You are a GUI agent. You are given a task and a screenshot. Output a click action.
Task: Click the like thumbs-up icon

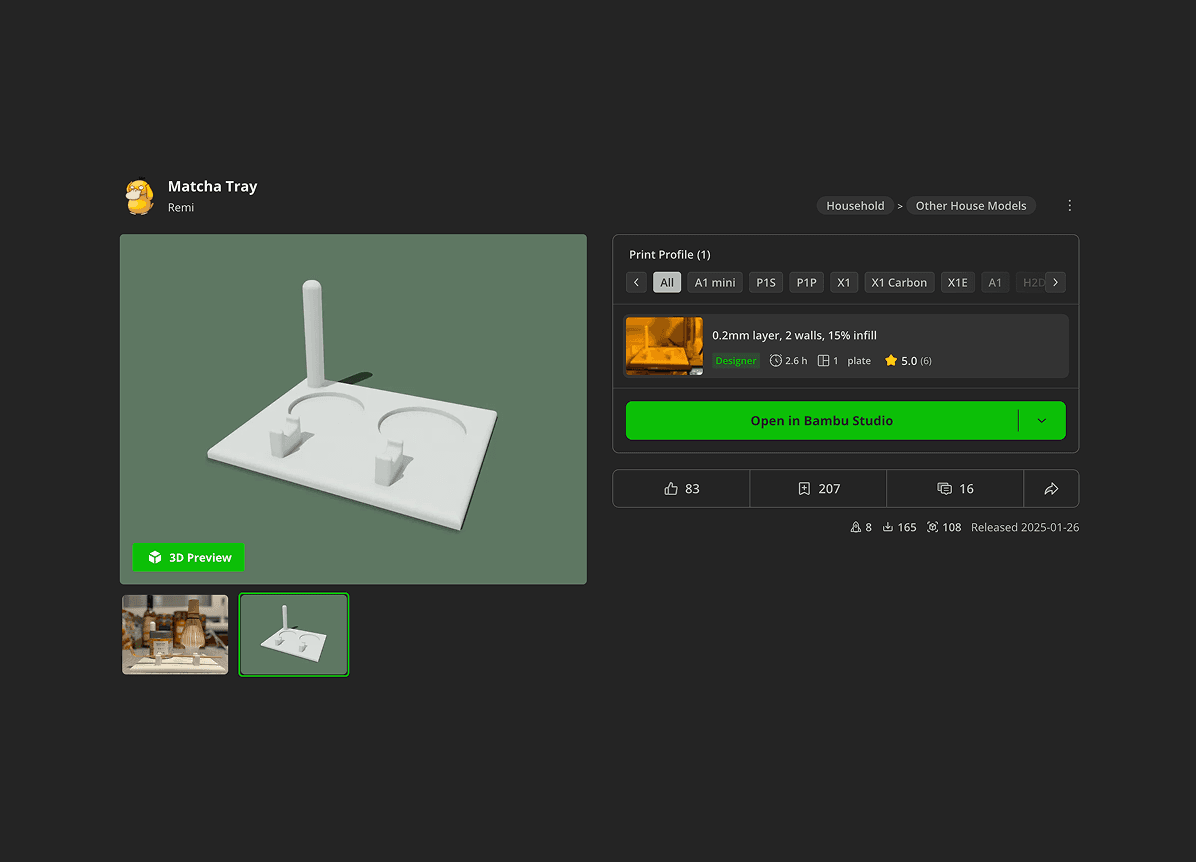(x=671, y=489)
